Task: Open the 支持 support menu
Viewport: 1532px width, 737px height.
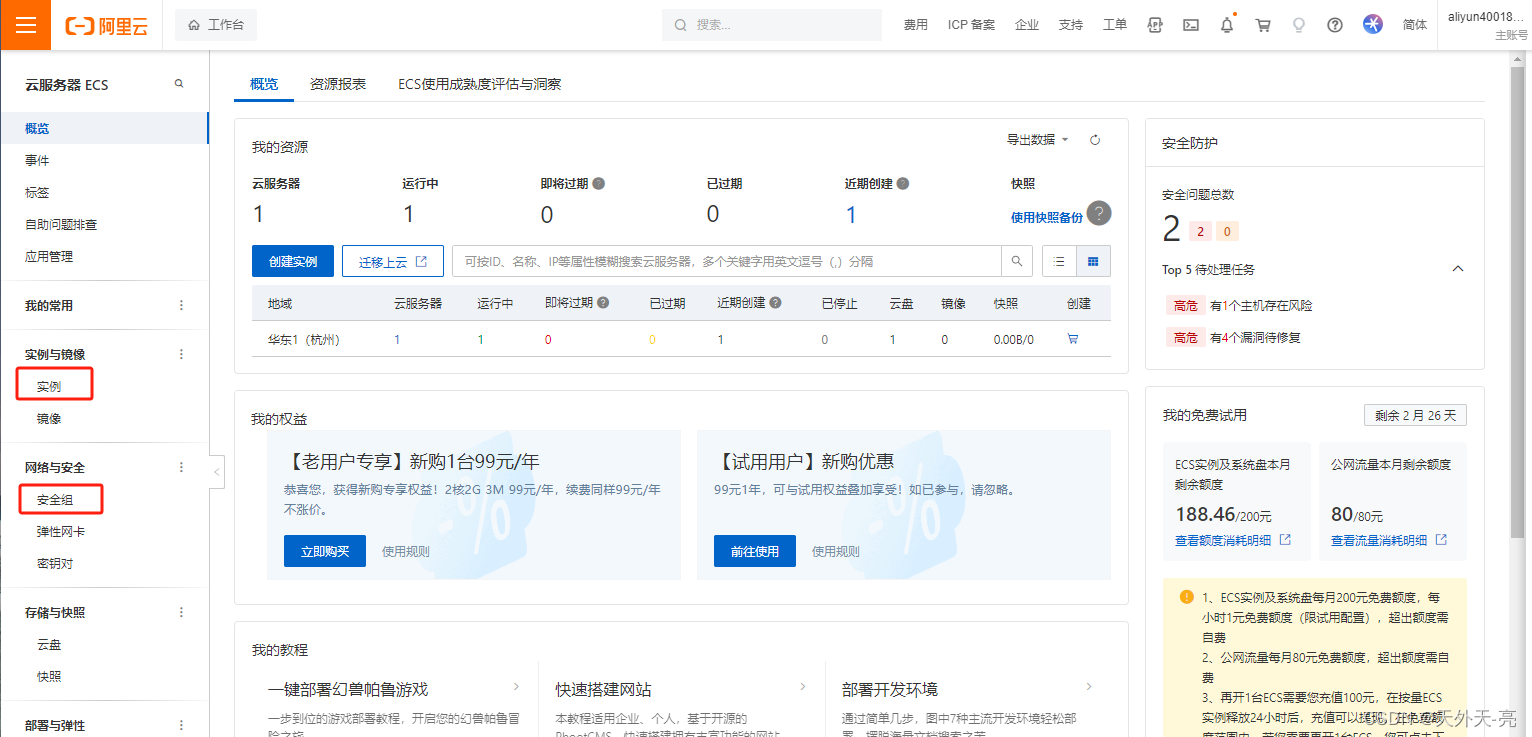Action: 1071,25
